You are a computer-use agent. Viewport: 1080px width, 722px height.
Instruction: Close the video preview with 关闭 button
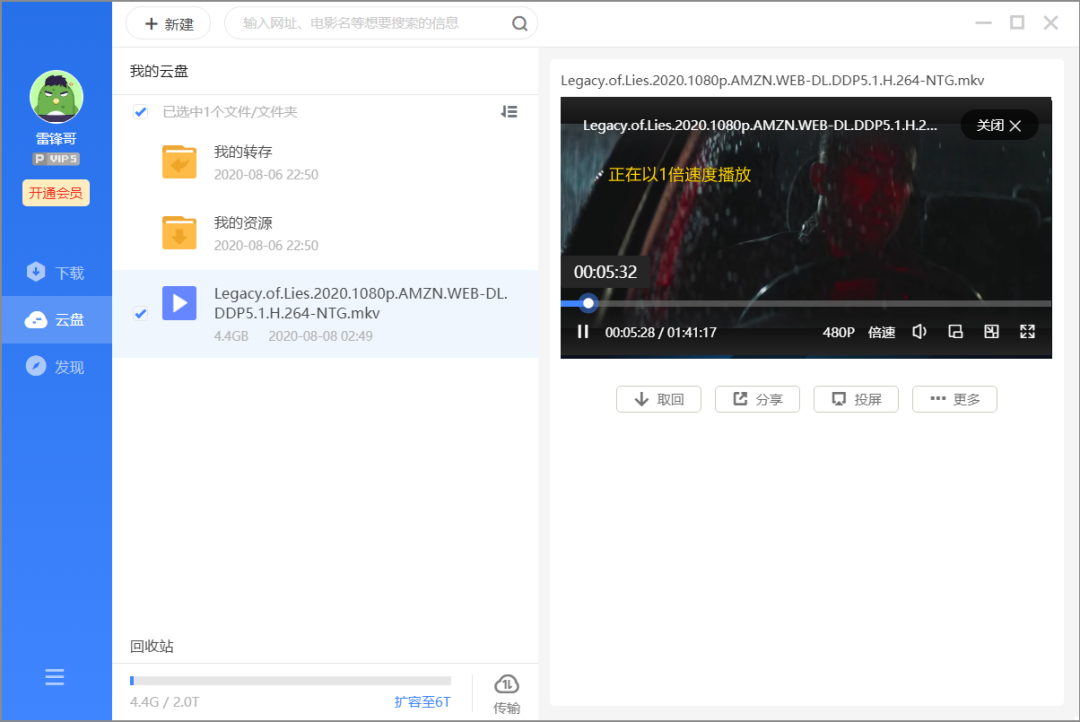(x=999, y=125)
